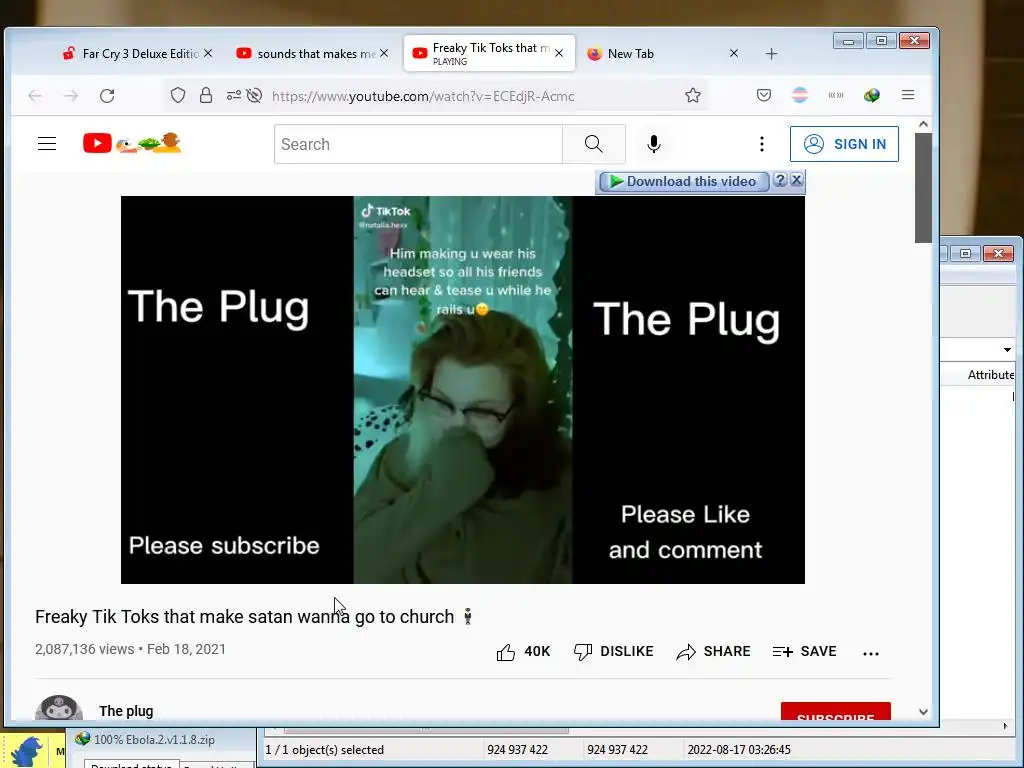Open more actions ellipsis below the video
The width and height of the screenshot is (1024, 768).
(x=871, y=652)
